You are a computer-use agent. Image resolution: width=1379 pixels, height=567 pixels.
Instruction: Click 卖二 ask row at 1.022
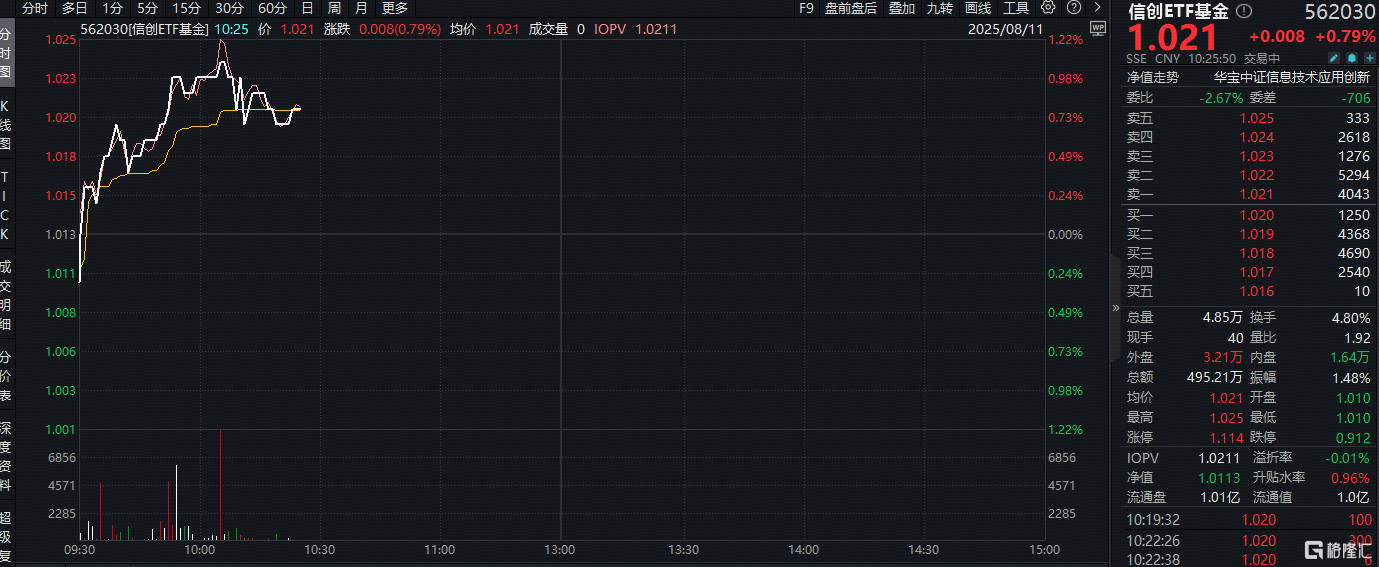[1248, 175]
